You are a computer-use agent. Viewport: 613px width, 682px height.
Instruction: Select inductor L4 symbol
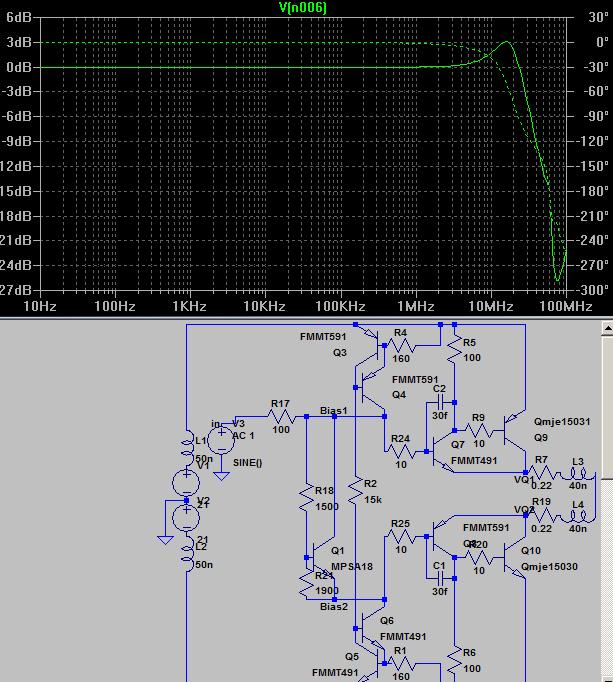point(579,516)
